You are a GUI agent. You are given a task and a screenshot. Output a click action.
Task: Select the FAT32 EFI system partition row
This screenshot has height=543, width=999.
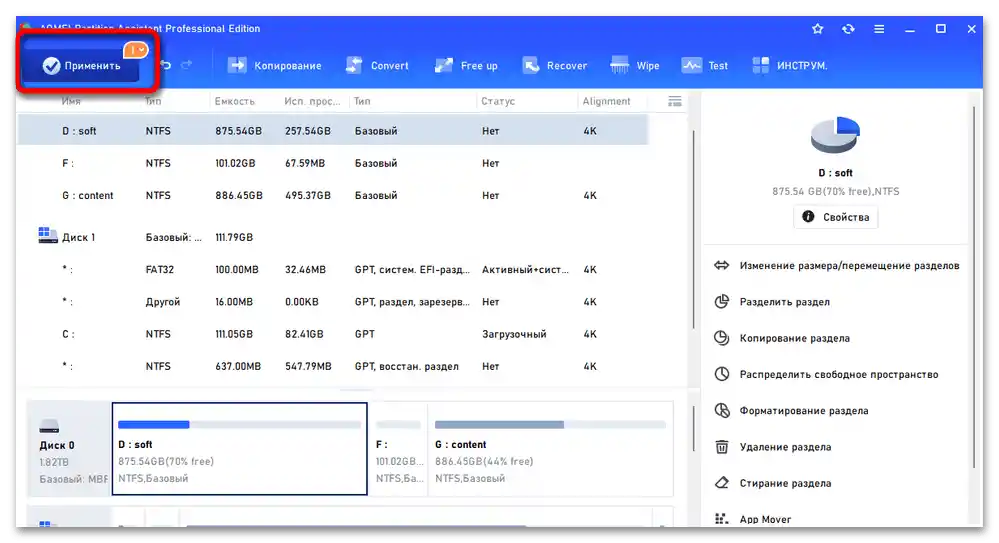click(333, 270)
